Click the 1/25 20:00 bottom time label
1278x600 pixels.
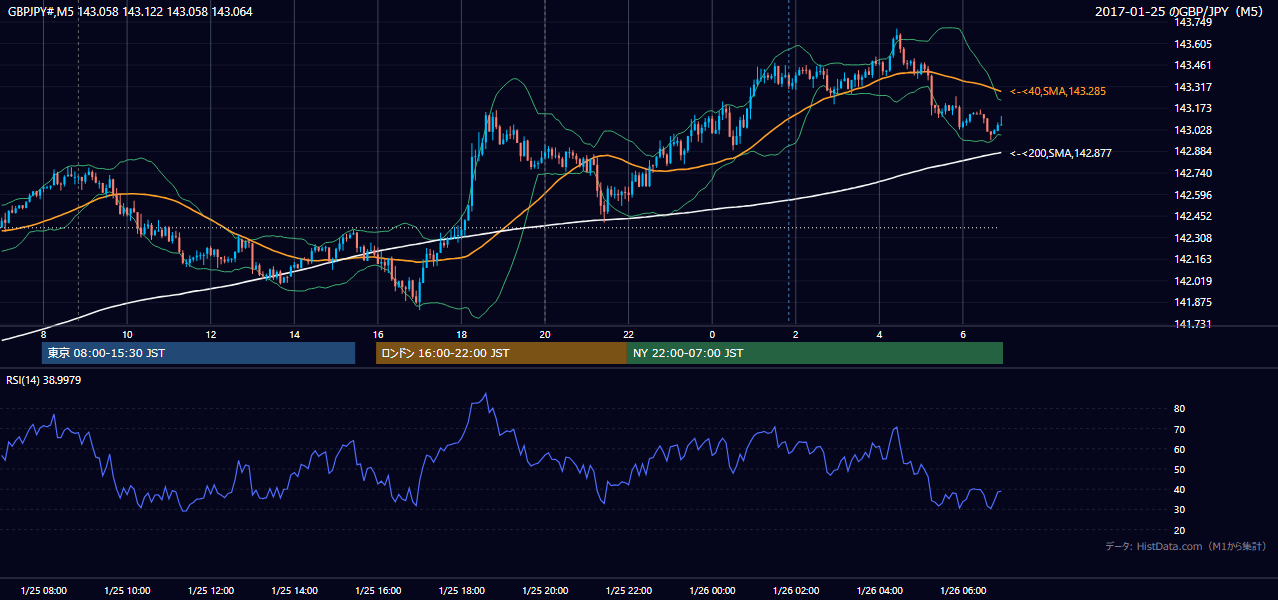545,591
